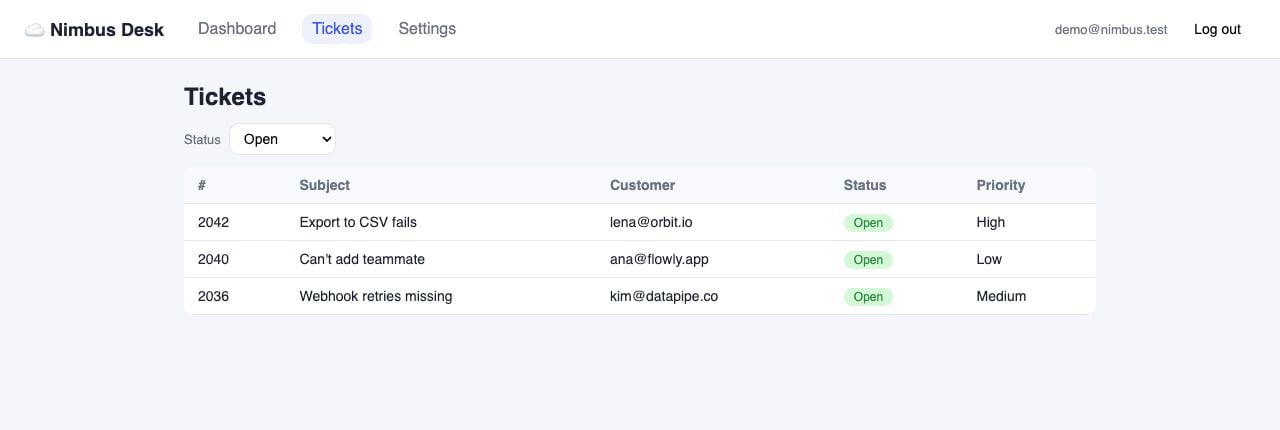Click the Subject column header
The image size is (1280, 430).
pyautogui.click(x=325, y=185)
